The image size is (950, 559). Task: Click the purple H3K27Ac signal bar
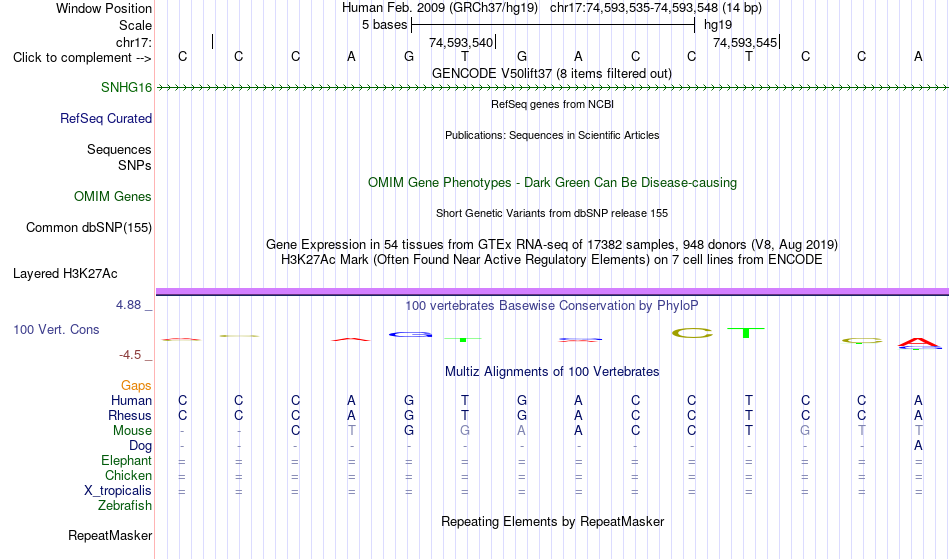click(552, 292)
